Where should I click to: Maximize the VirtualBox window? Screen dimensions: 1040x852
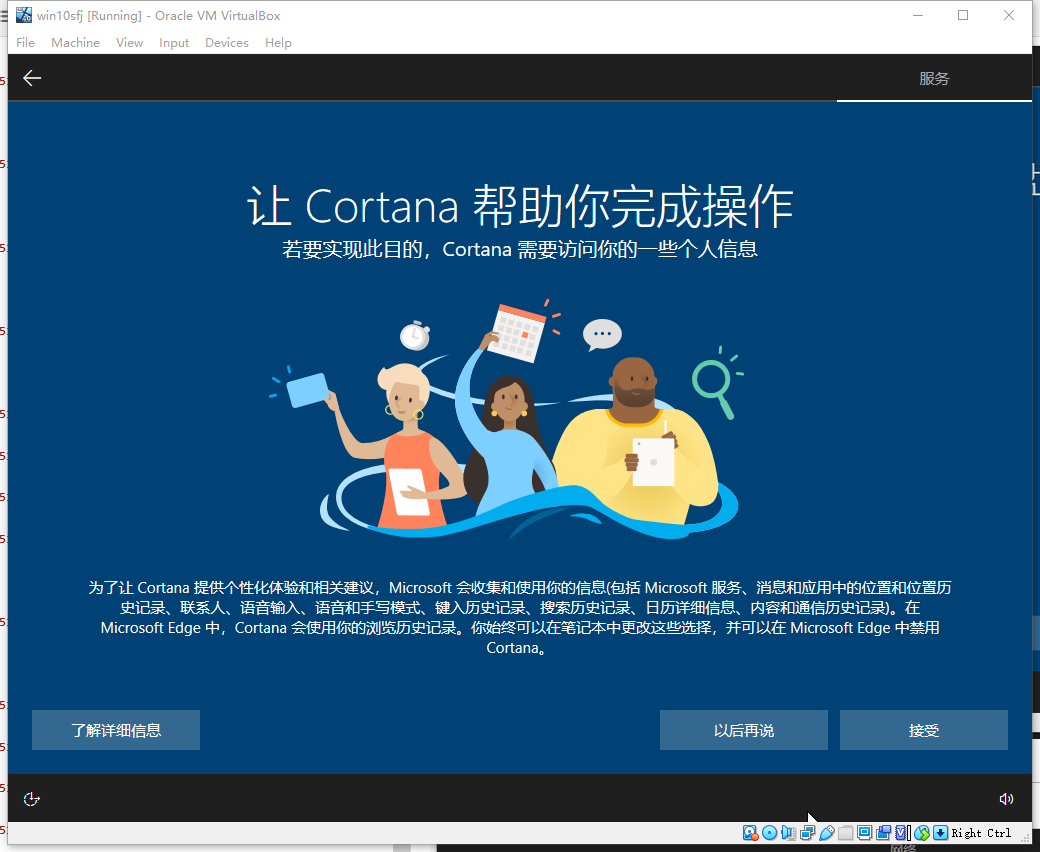963,15
